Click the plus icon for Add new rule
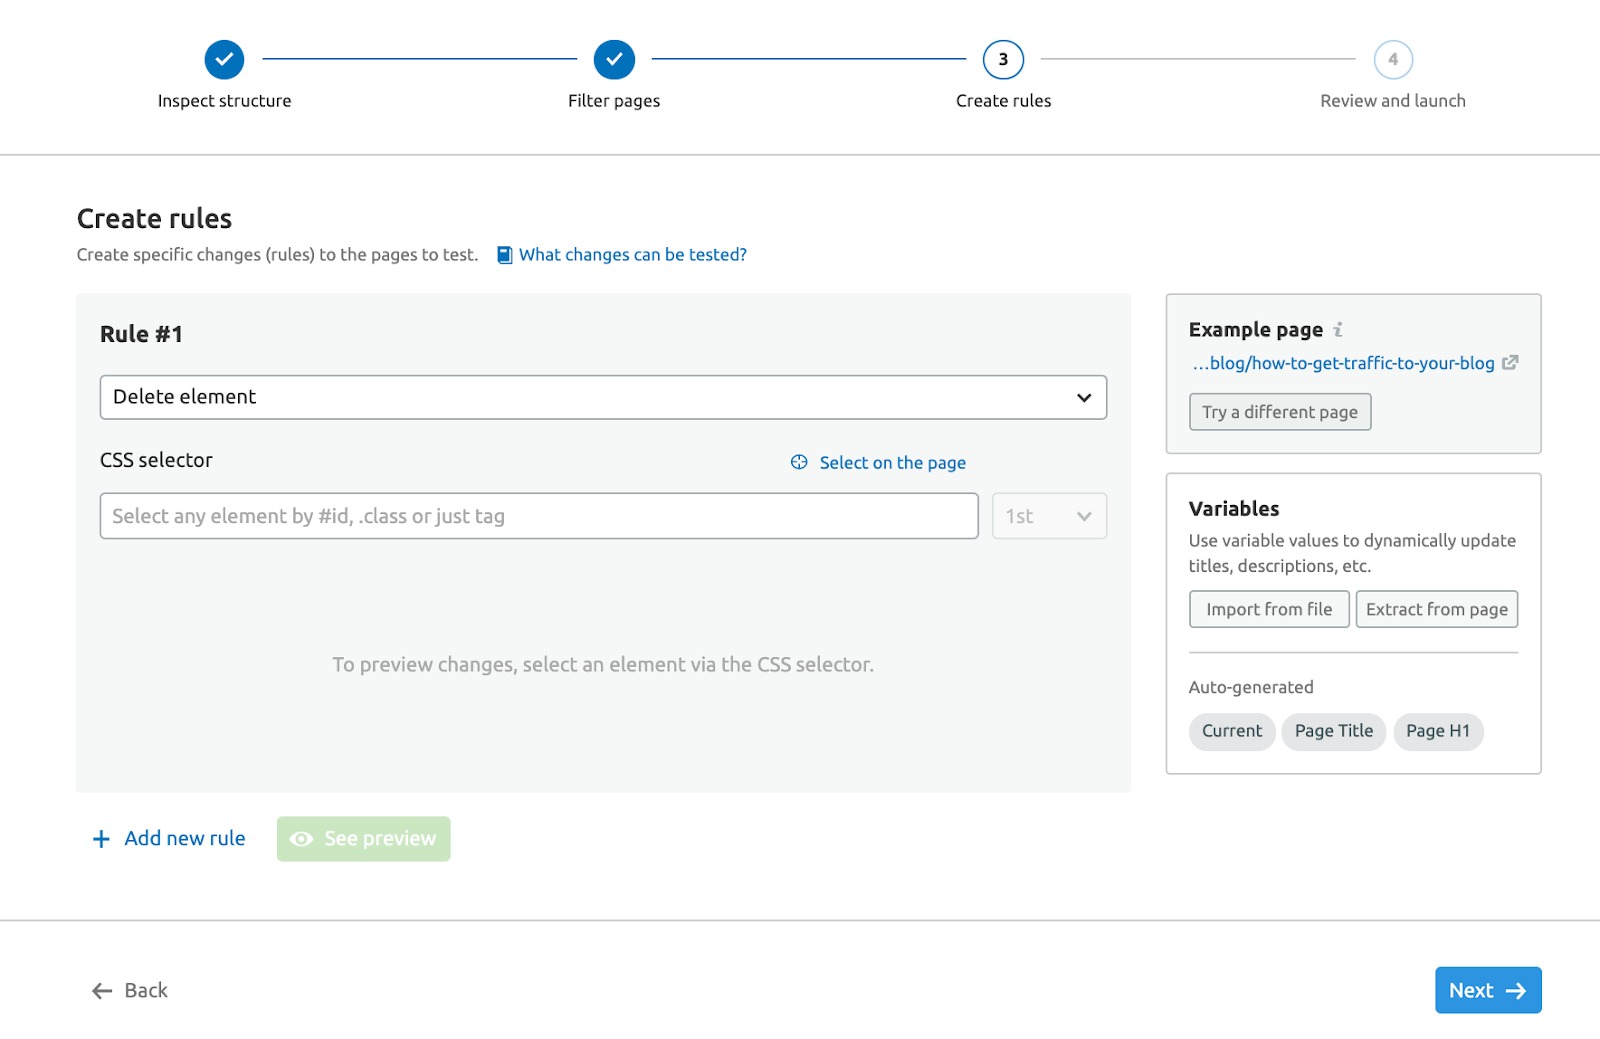Image resolution: width=1600 pixels, height=1039 pixels. (x=101, y=839)
